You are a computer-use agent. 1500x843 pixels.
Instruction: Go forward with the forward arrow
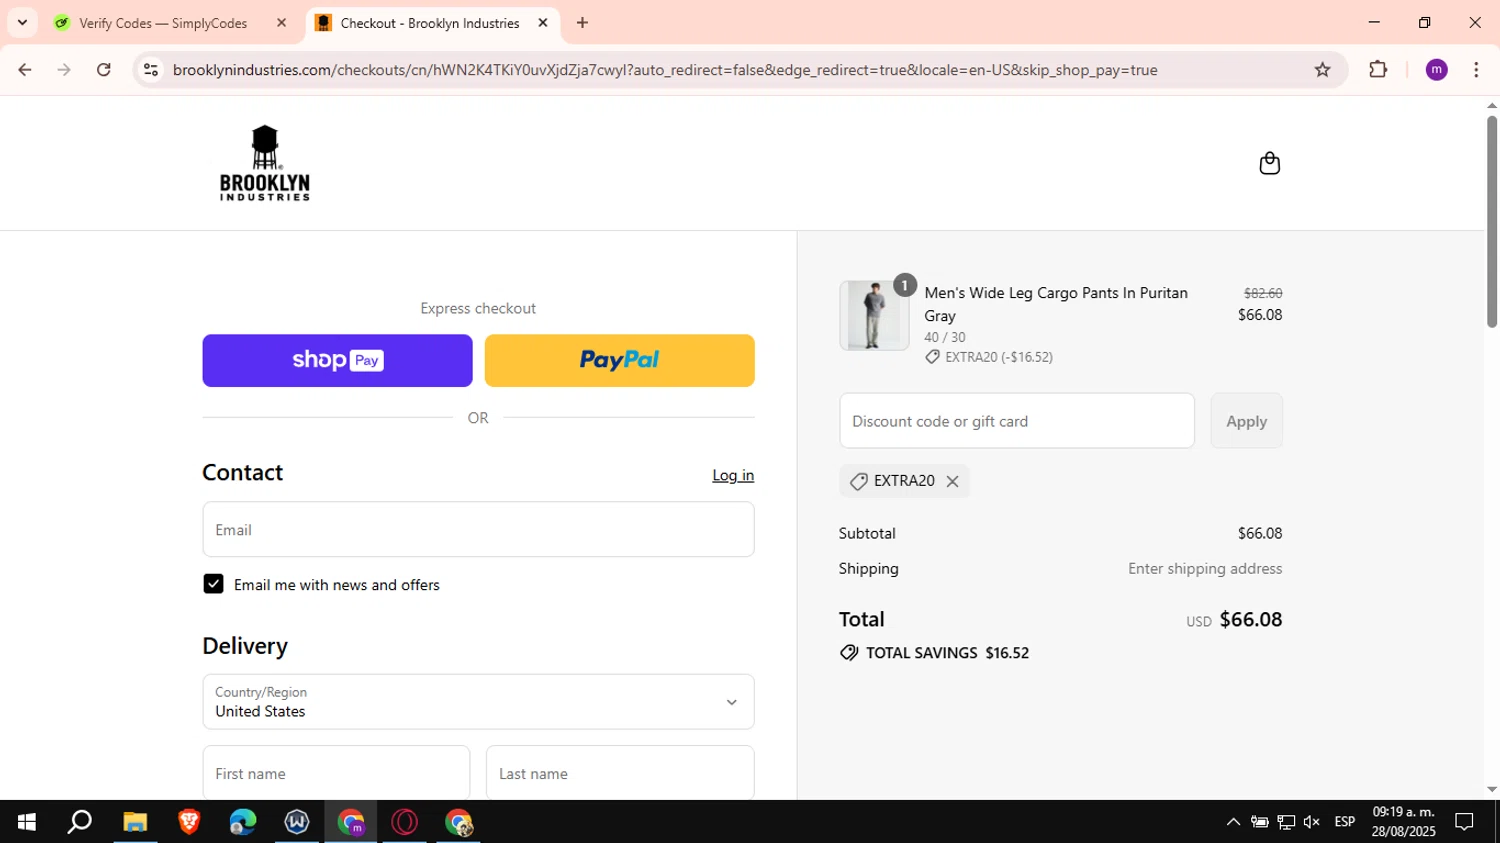coord(64,70)
